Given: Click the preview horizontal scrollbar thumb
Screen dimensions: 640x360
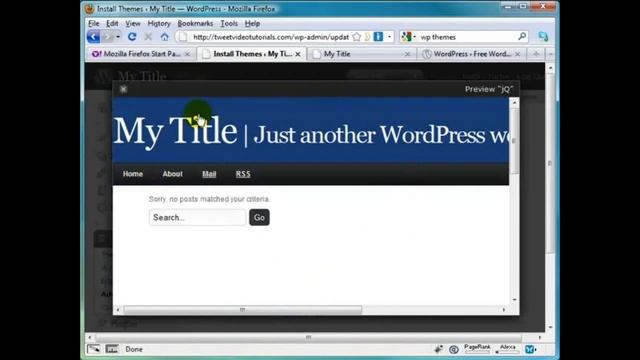Looking at the screenshot, I should (242, 310).
